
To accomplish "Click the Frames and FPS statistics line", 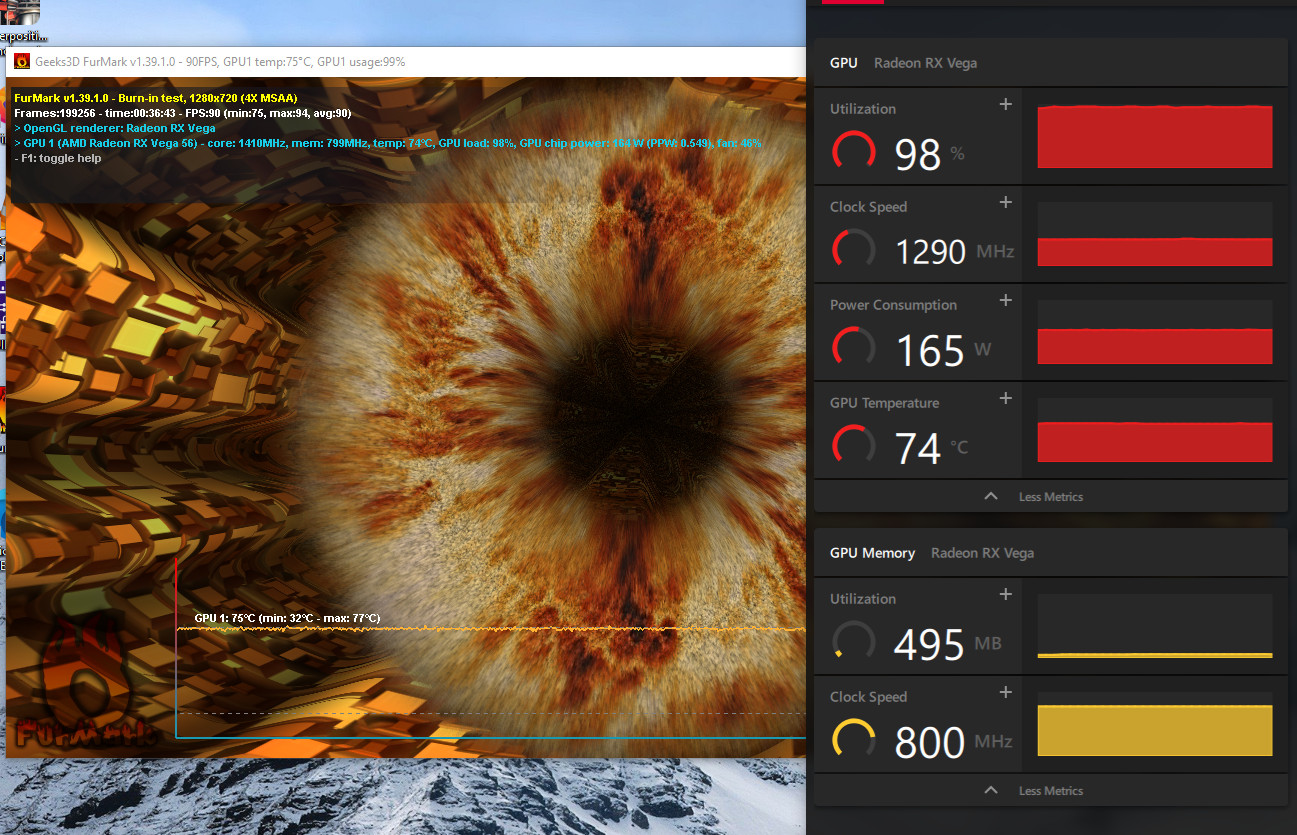I will (x=183, y=113).
